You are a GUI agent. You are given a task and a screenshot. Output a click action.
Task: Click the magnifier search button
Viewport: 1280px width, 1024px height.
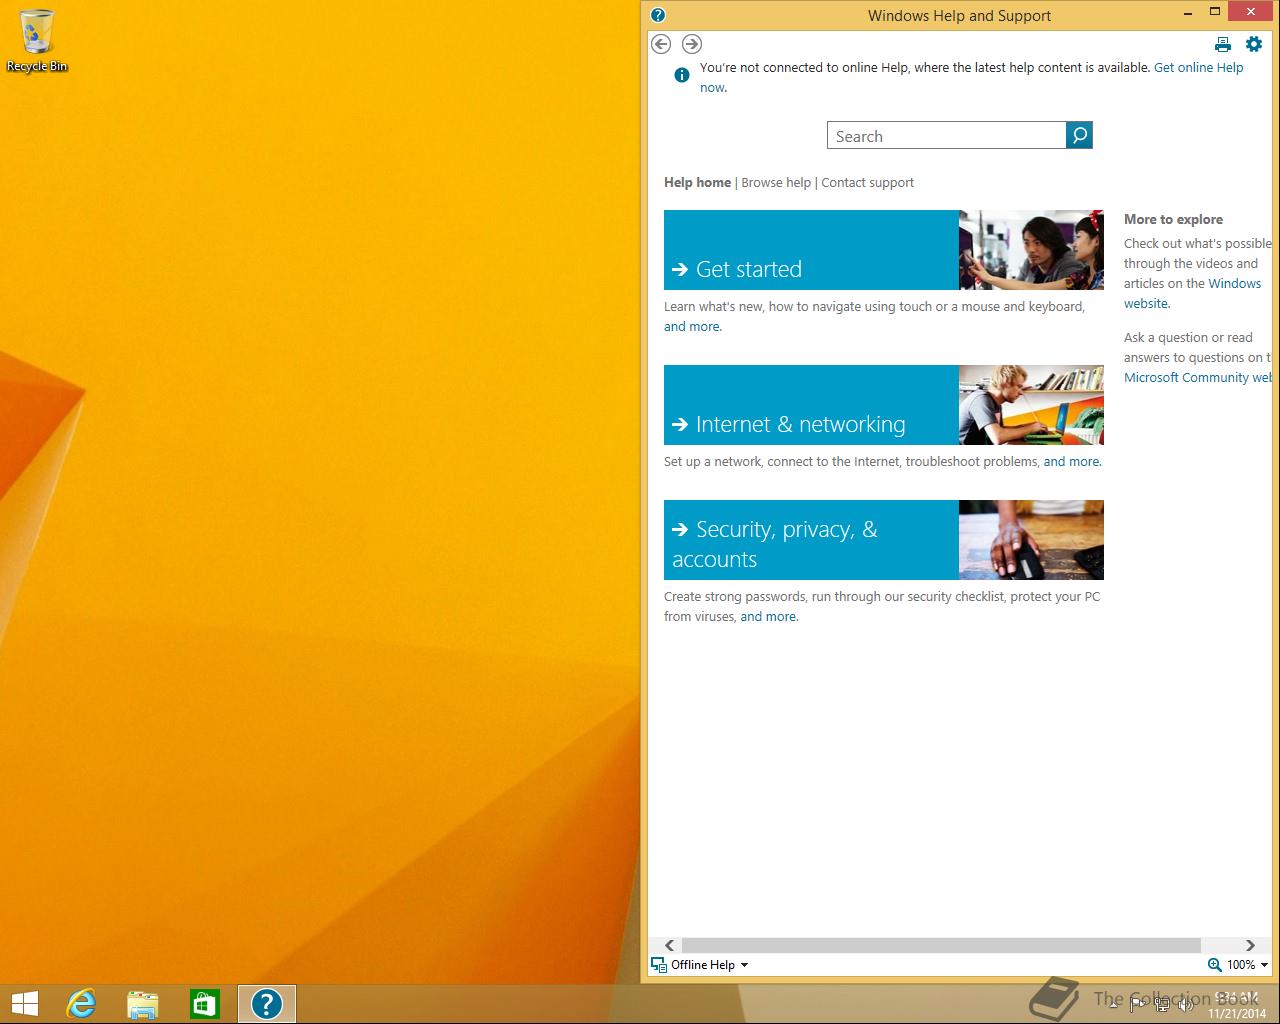point(1079,135)
